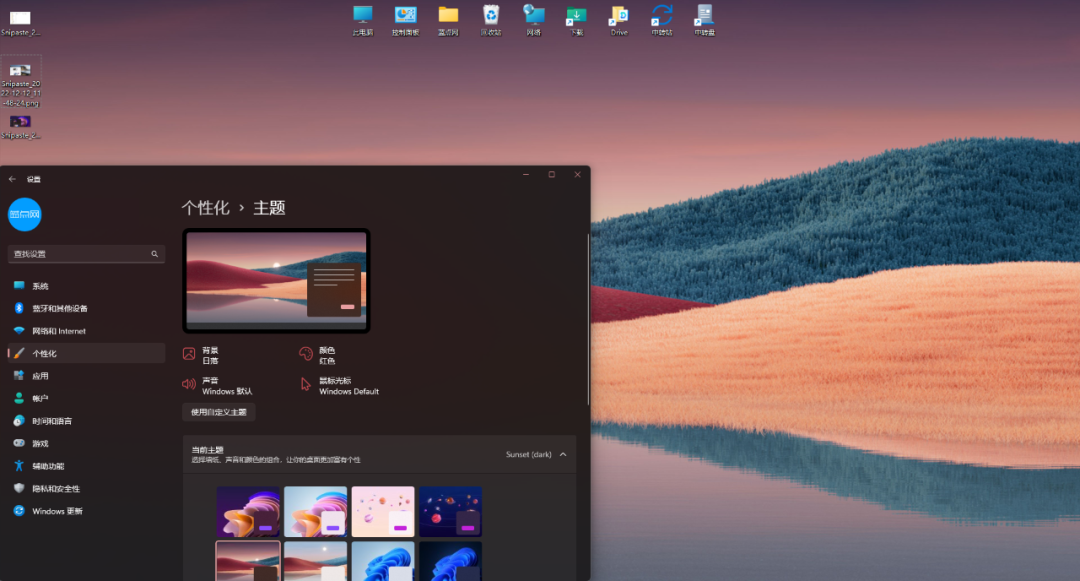The image size is (1080, 581).
Task: Click the magnifier icon in 查找设置 box
Action: [x=154, y=254]
